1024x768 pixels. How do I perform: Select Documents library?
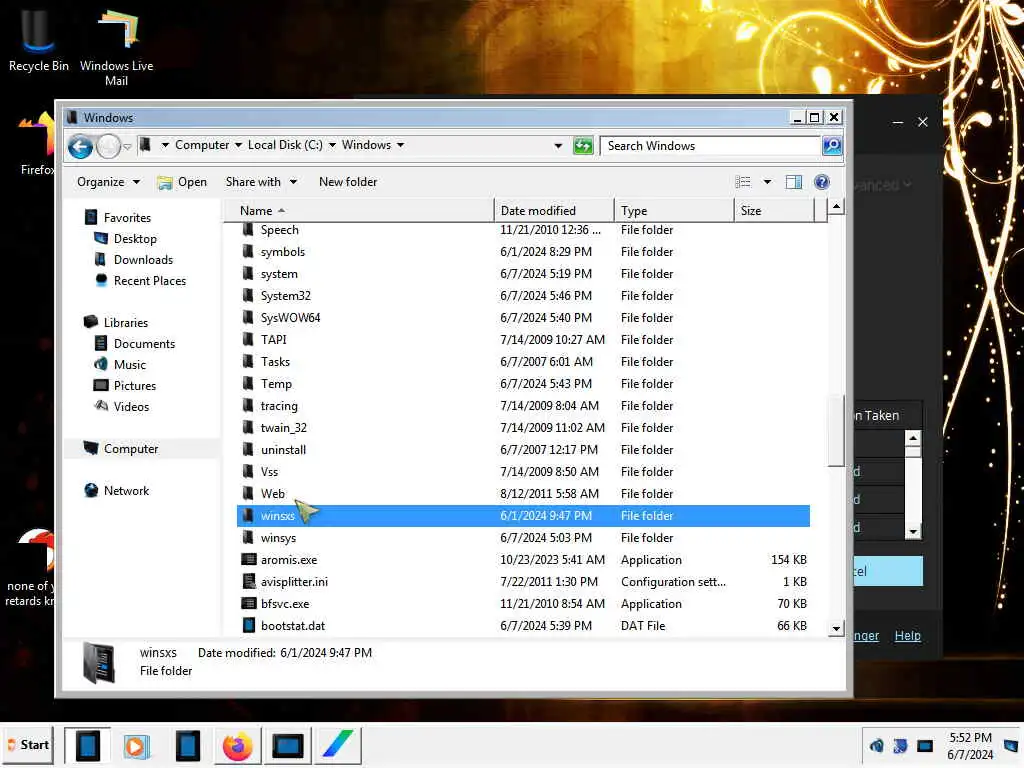coord(144,344)
